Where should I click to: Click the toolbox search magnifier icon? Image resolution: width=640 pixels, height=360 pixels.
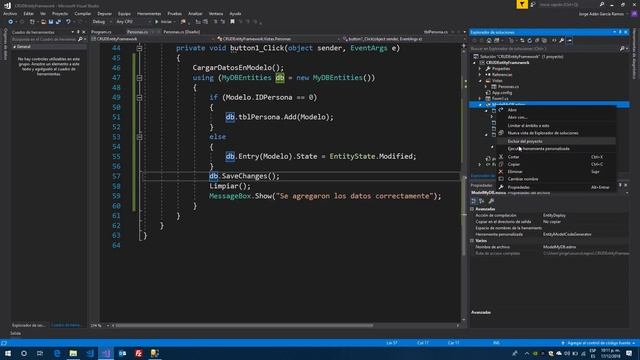80,39
